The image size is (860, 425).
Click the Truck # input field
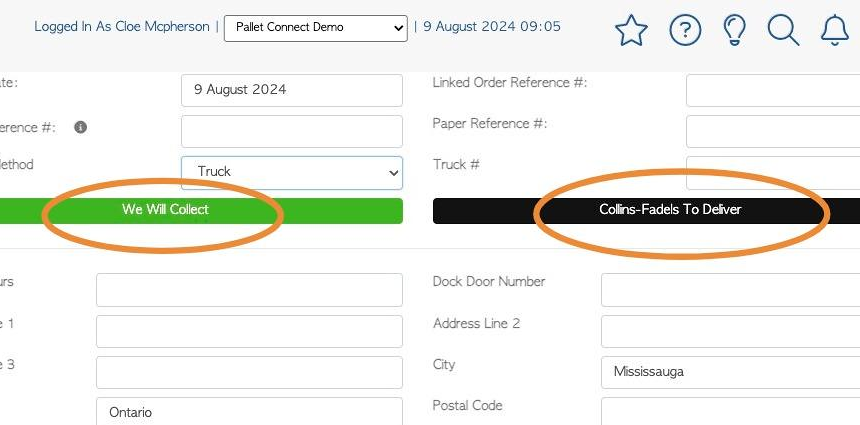coord(773,173)
